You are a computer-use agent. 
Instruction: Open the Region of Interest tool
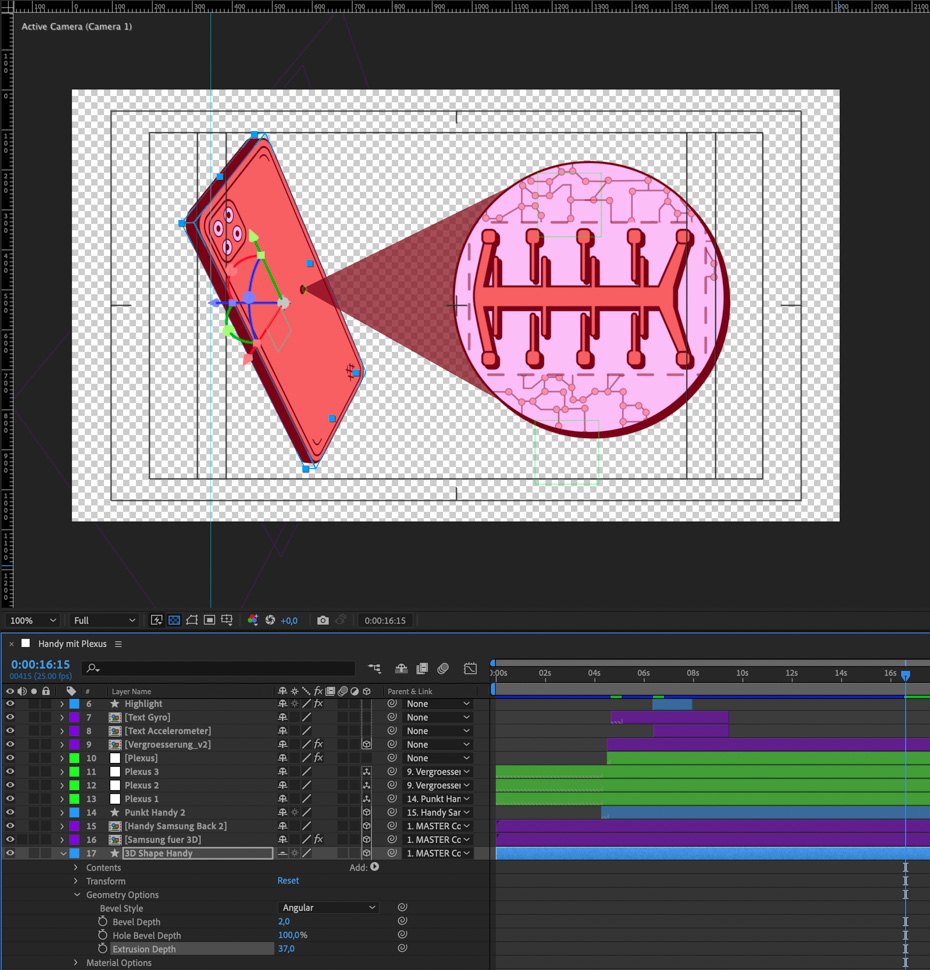pyautogui.click(x=209, y=621)
